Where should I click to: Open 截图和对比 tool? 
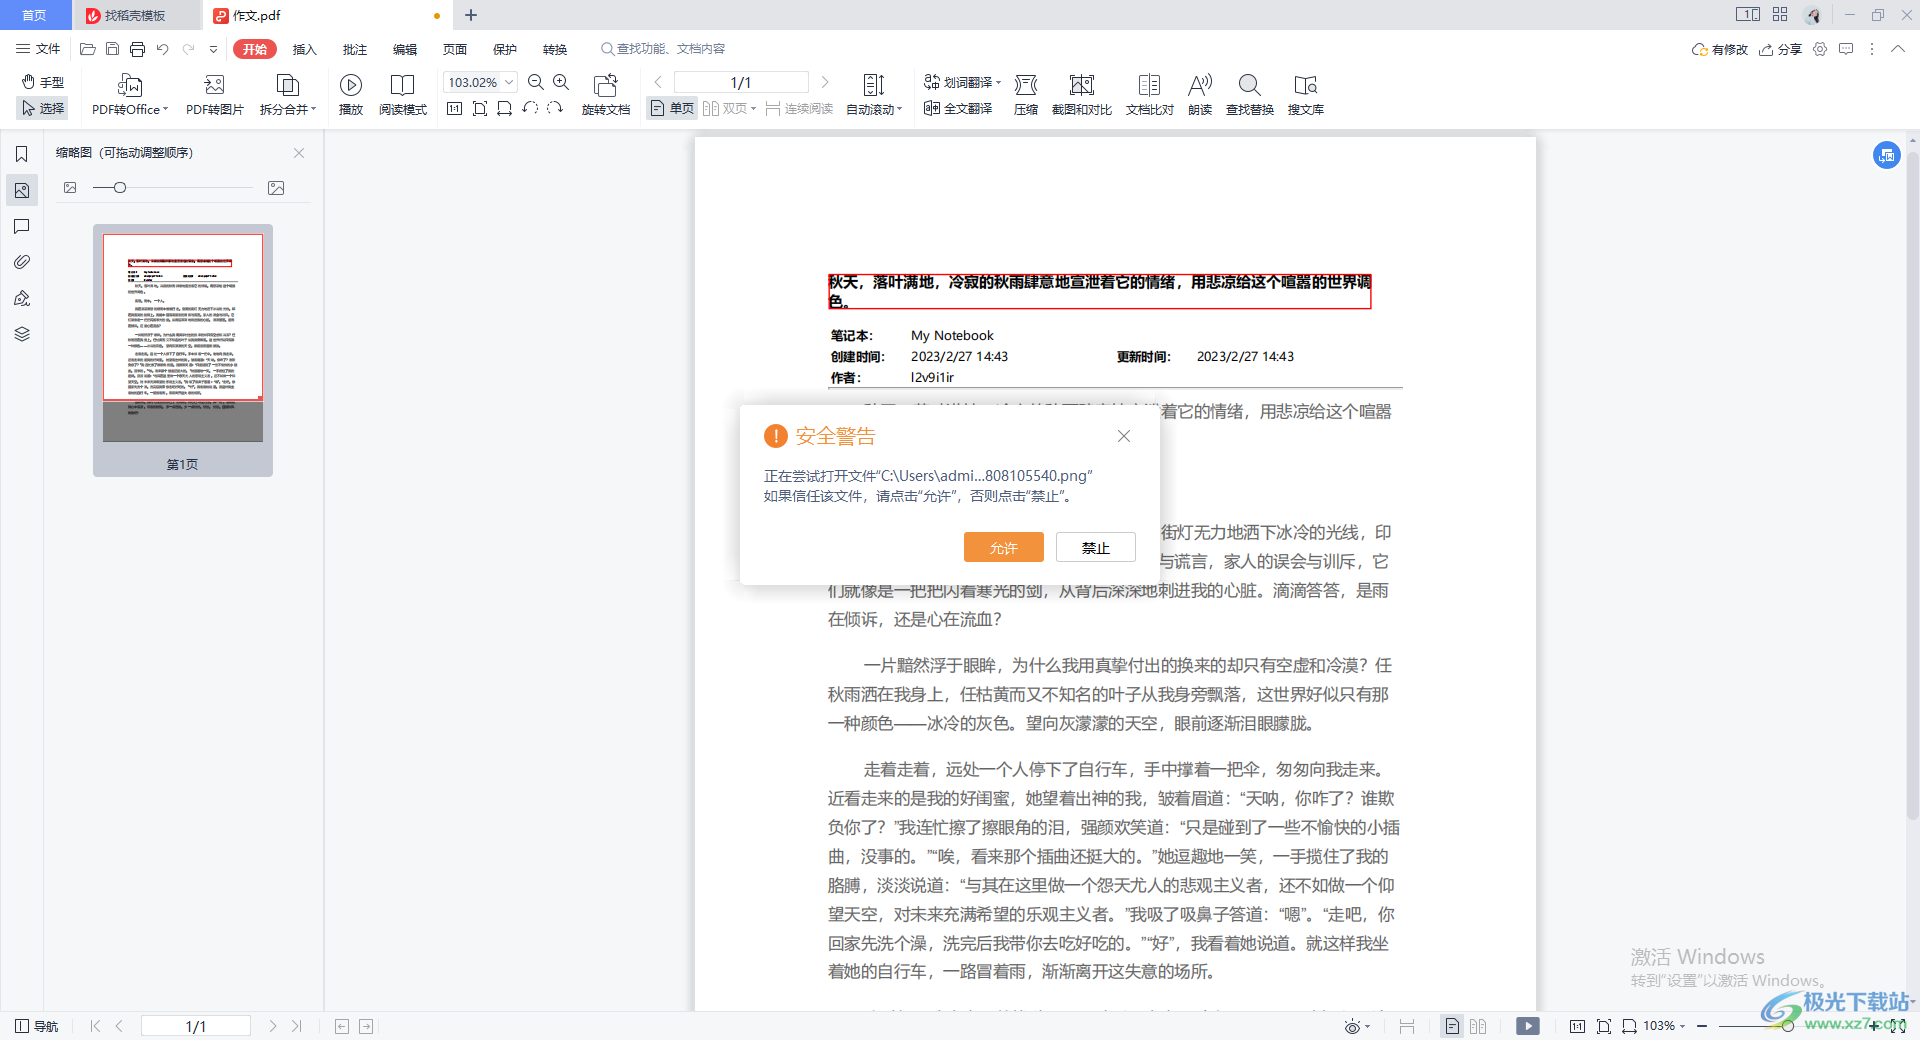[x=1082, y=95]
